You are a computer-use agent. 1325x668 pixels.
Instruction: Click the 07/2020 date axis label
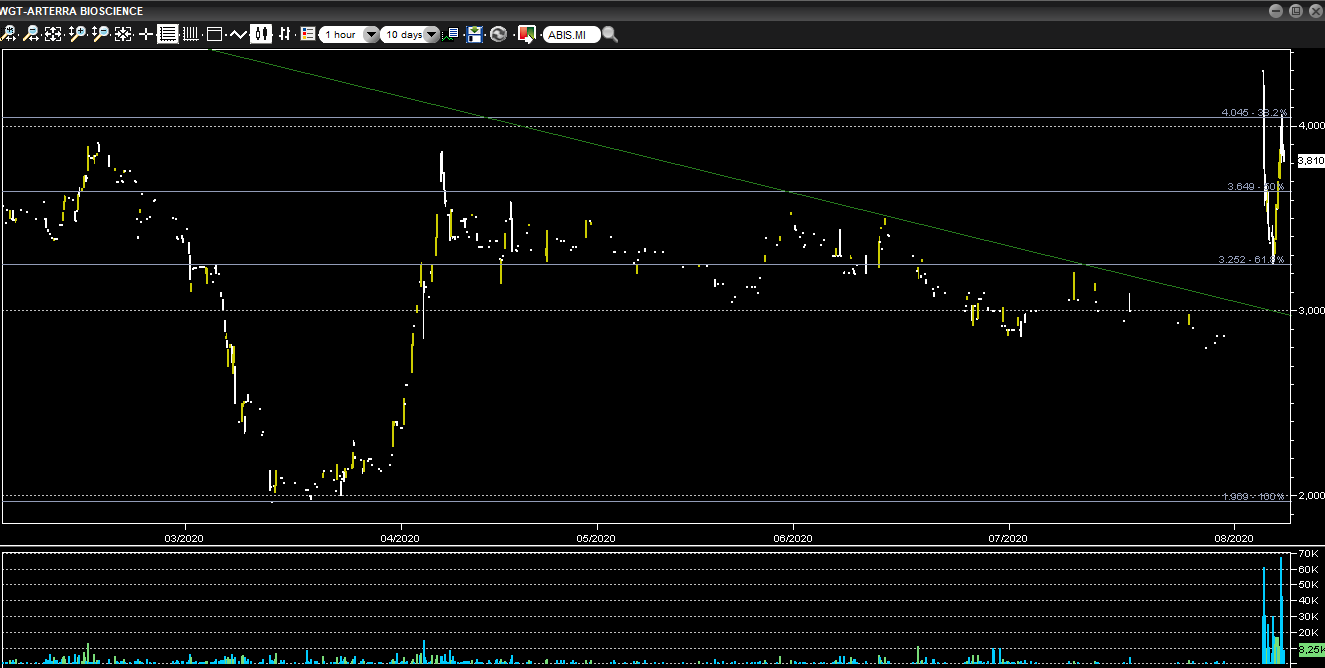(x=1009, y=538)
